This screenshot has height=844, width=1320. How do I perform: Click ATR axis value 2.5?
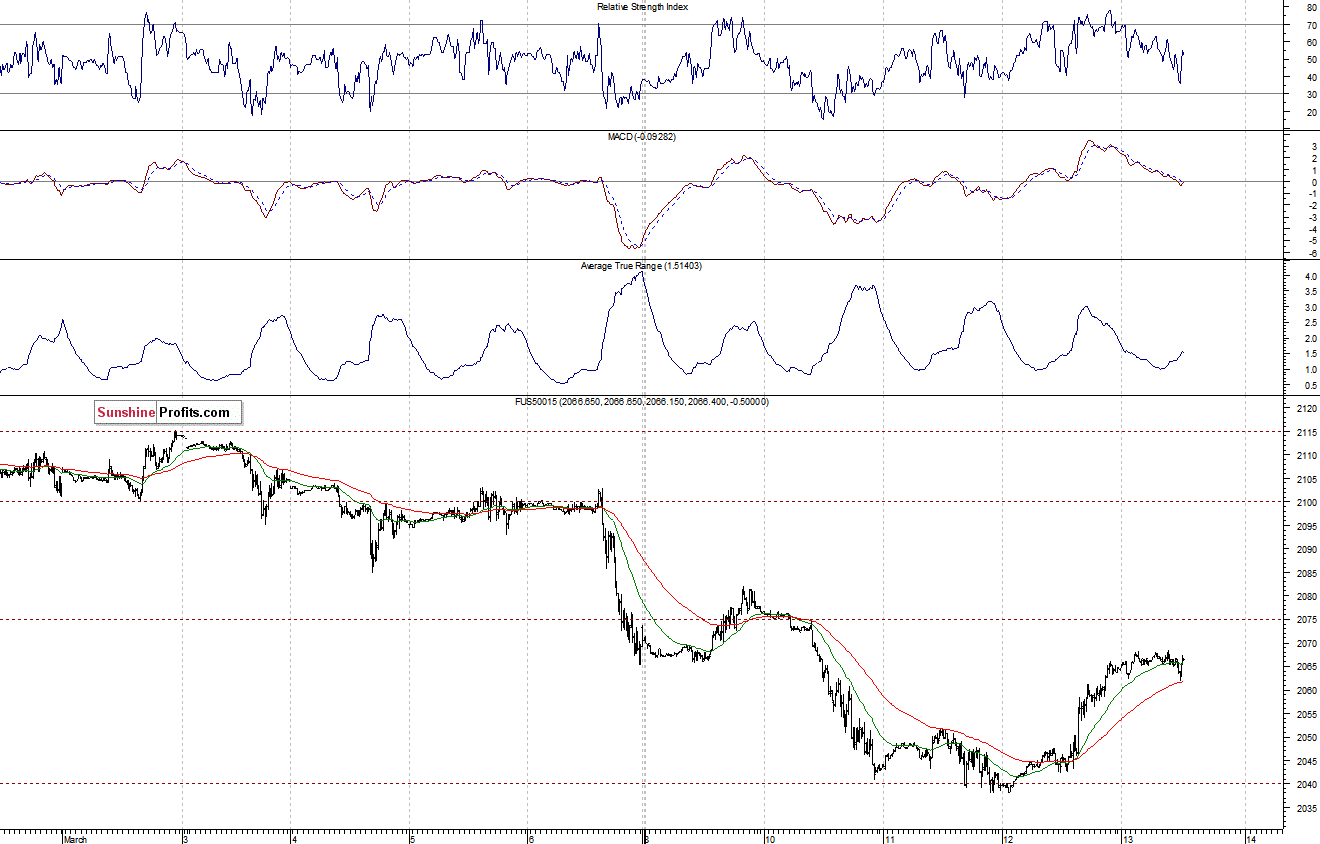pos(1309,323)
